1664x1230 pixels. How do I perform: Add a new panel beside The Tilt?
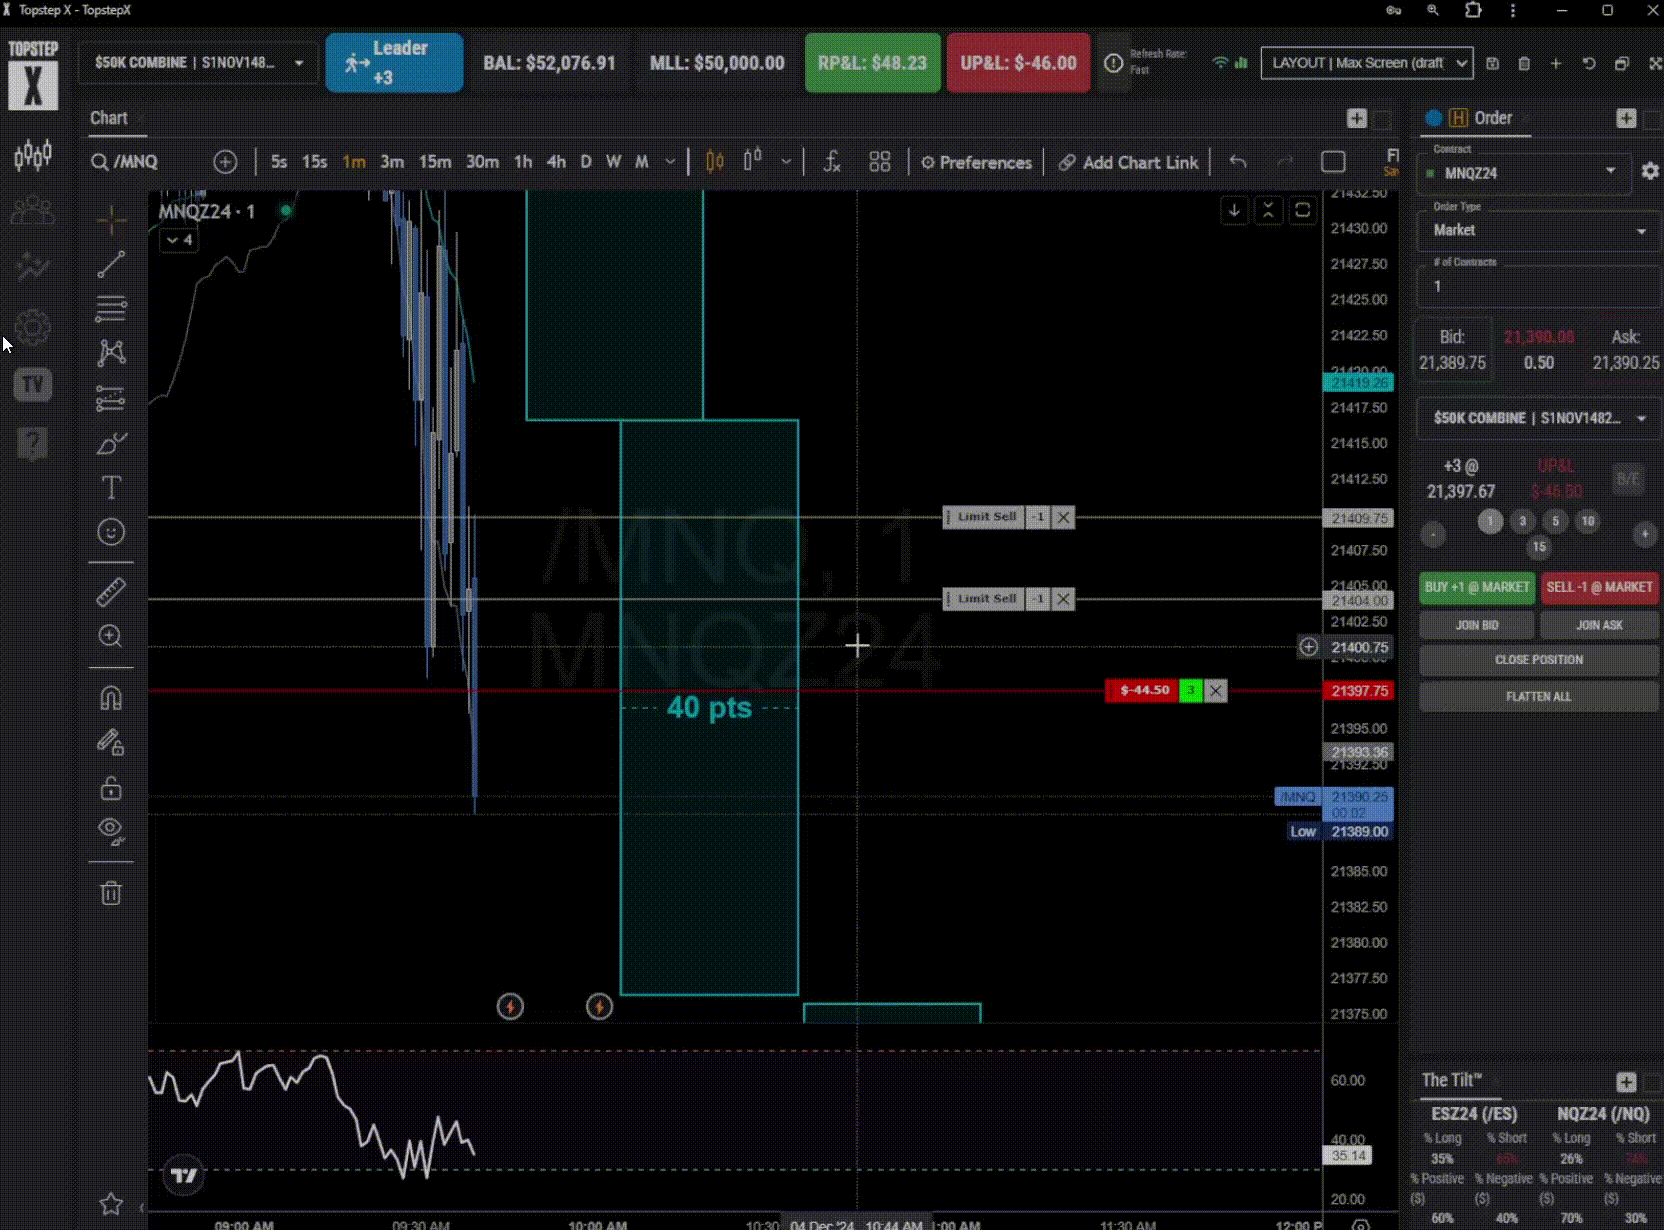(x=1626, y=1082)
